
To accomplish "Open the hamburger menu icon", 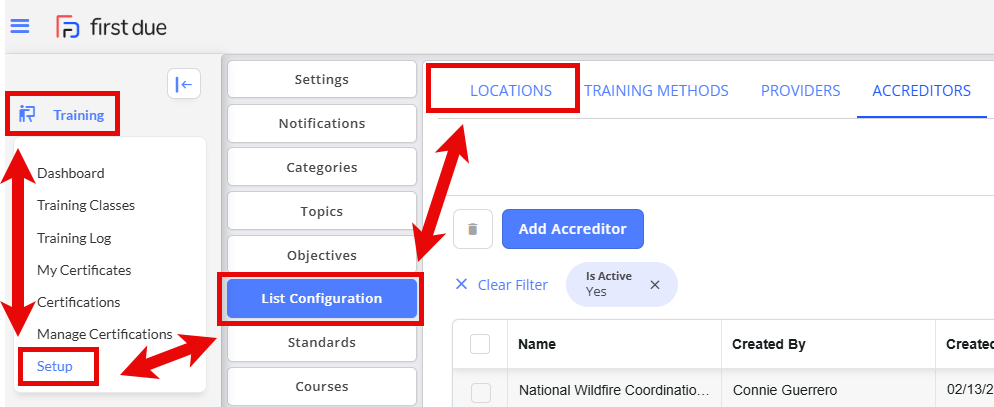I will pyautogui.click(x=20, y=27).
